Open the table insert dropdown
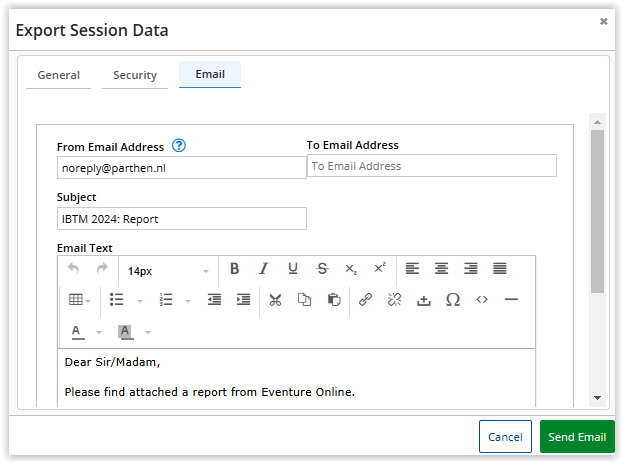Screen dimensions: 623x463 (x=80, y=300)
